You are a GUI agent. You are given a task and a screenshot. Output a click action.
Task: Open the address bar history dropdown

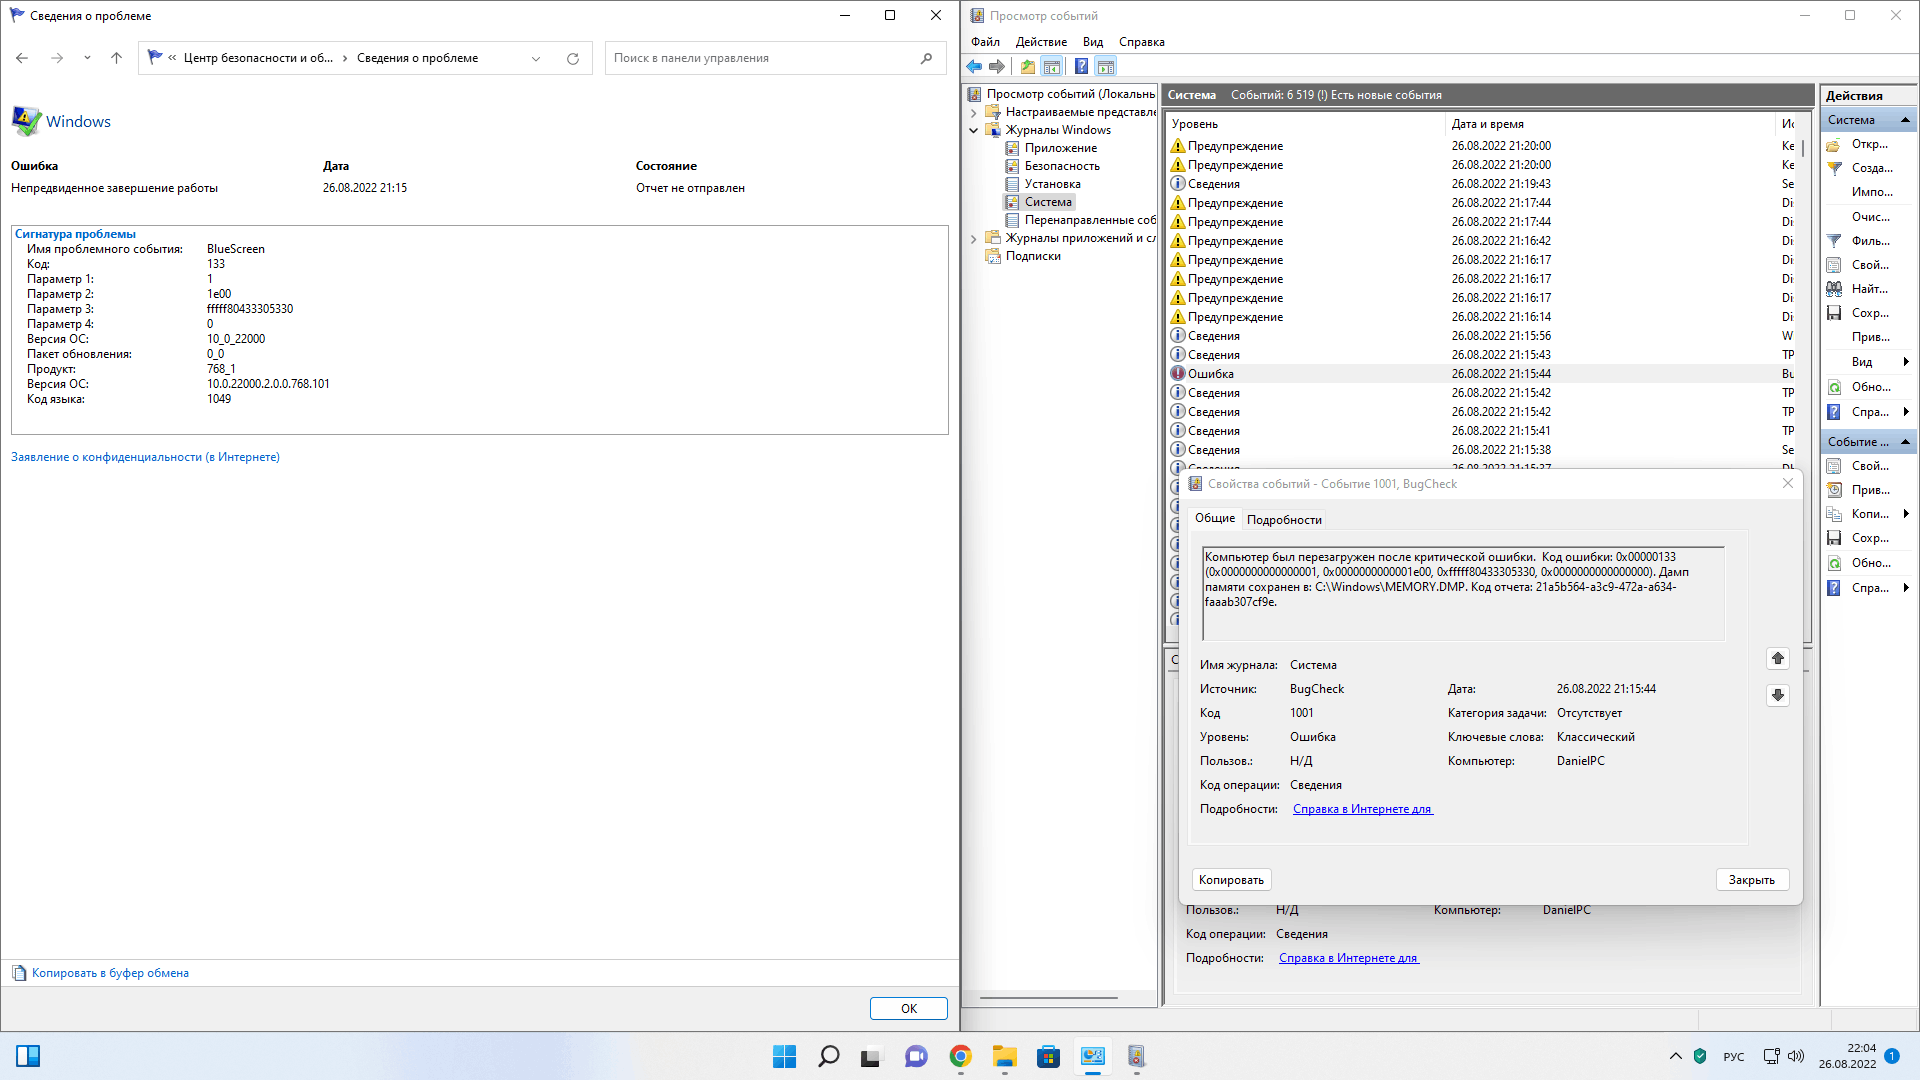pos(536,59)
